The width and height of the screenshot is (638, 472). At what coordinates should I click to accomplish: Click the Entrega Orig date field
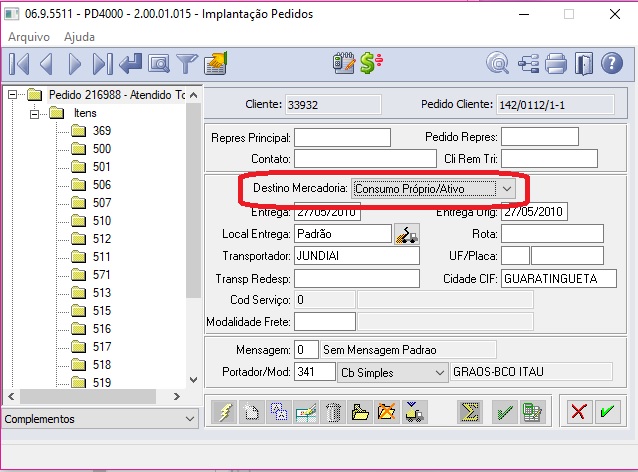click(534, 212)
